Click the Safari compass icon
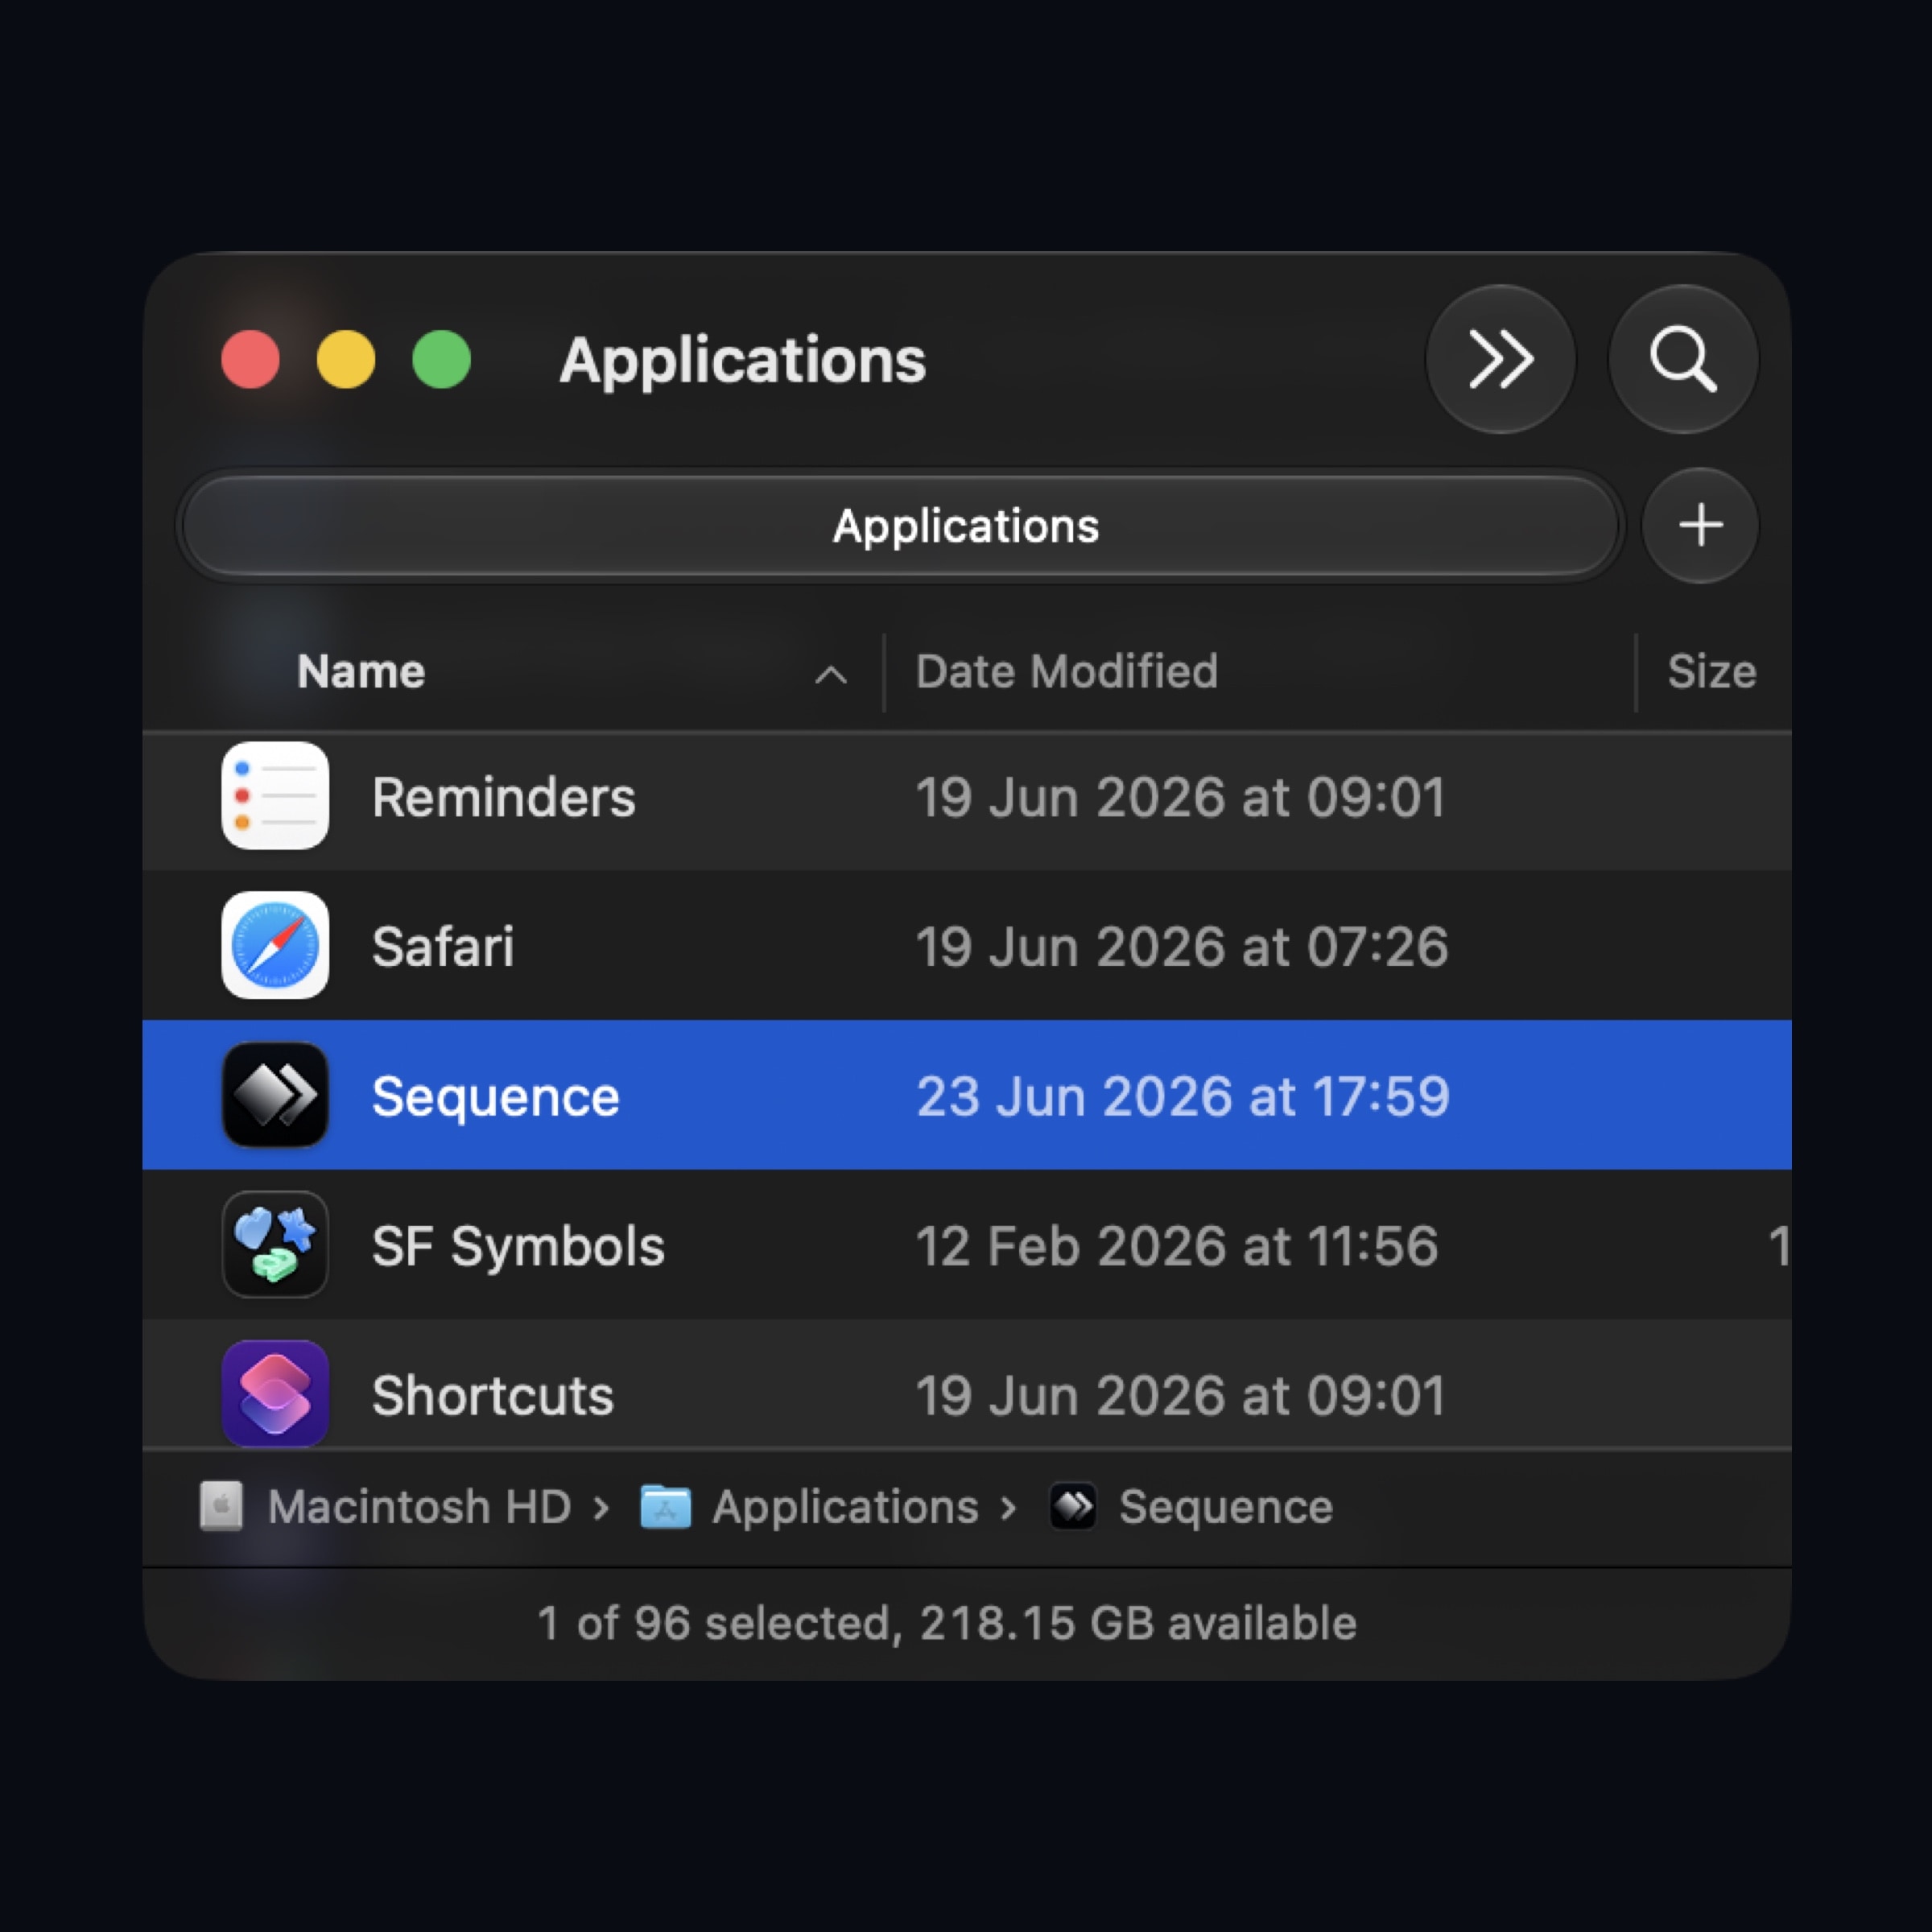The image size is (1932, 1932). click(x=275, y=945)
